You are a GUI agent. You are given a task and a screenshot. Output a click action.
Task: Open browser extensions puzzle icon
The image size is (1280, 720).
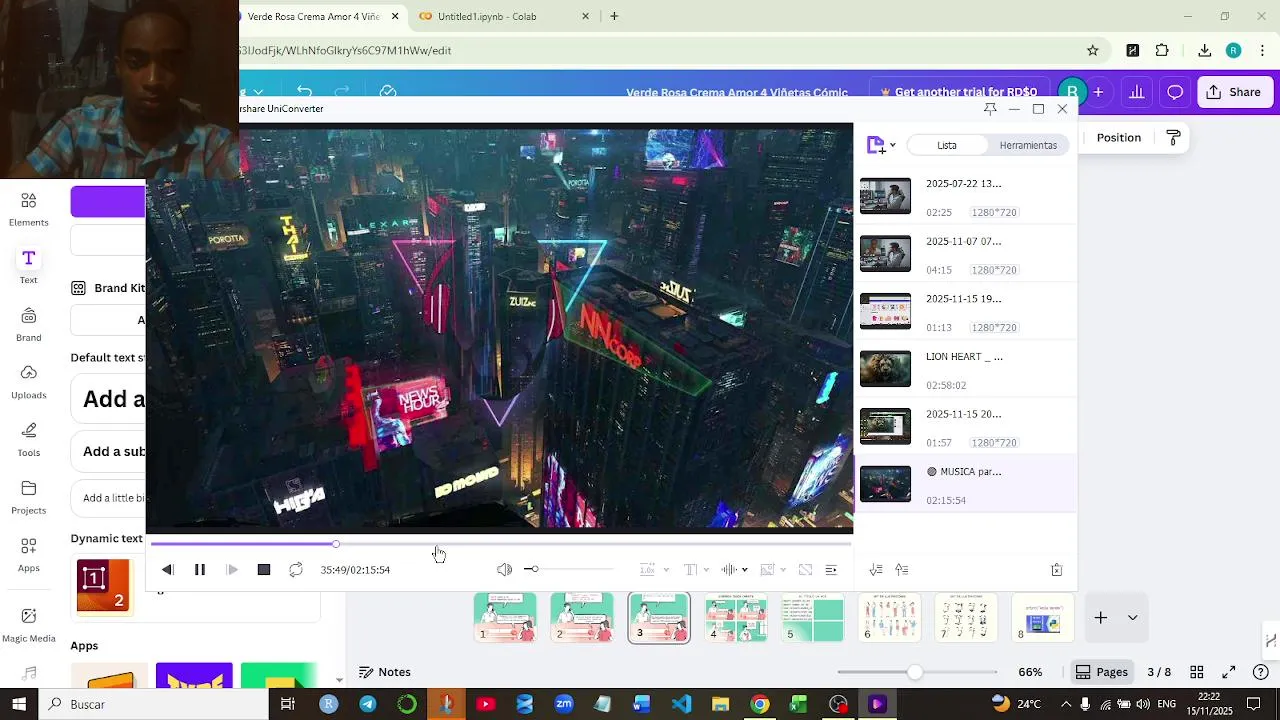[x=1162, y=51]
